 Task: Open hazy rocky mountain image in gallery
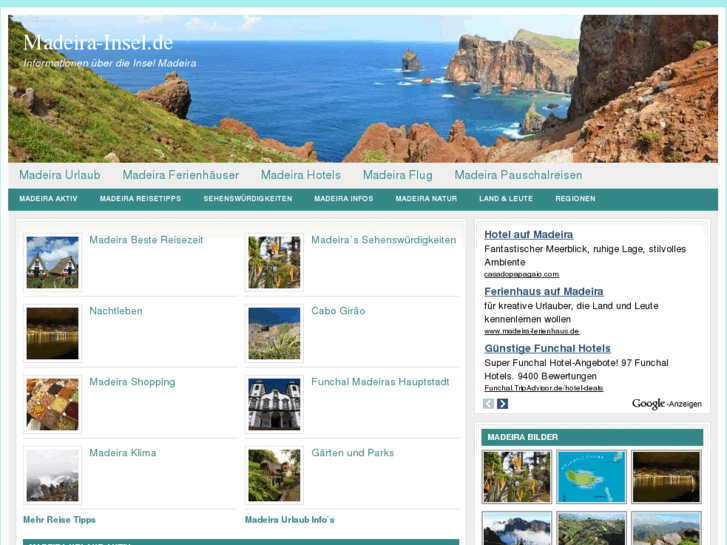tap(666, 528)
